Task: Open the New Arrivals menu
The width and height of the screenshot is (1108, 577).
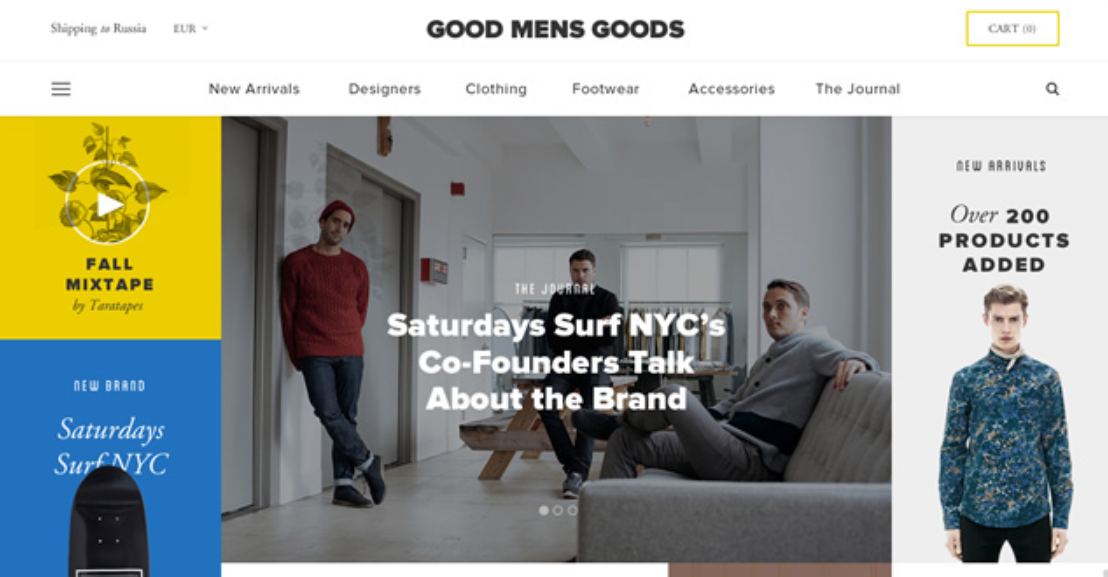Action: point(254,89)
